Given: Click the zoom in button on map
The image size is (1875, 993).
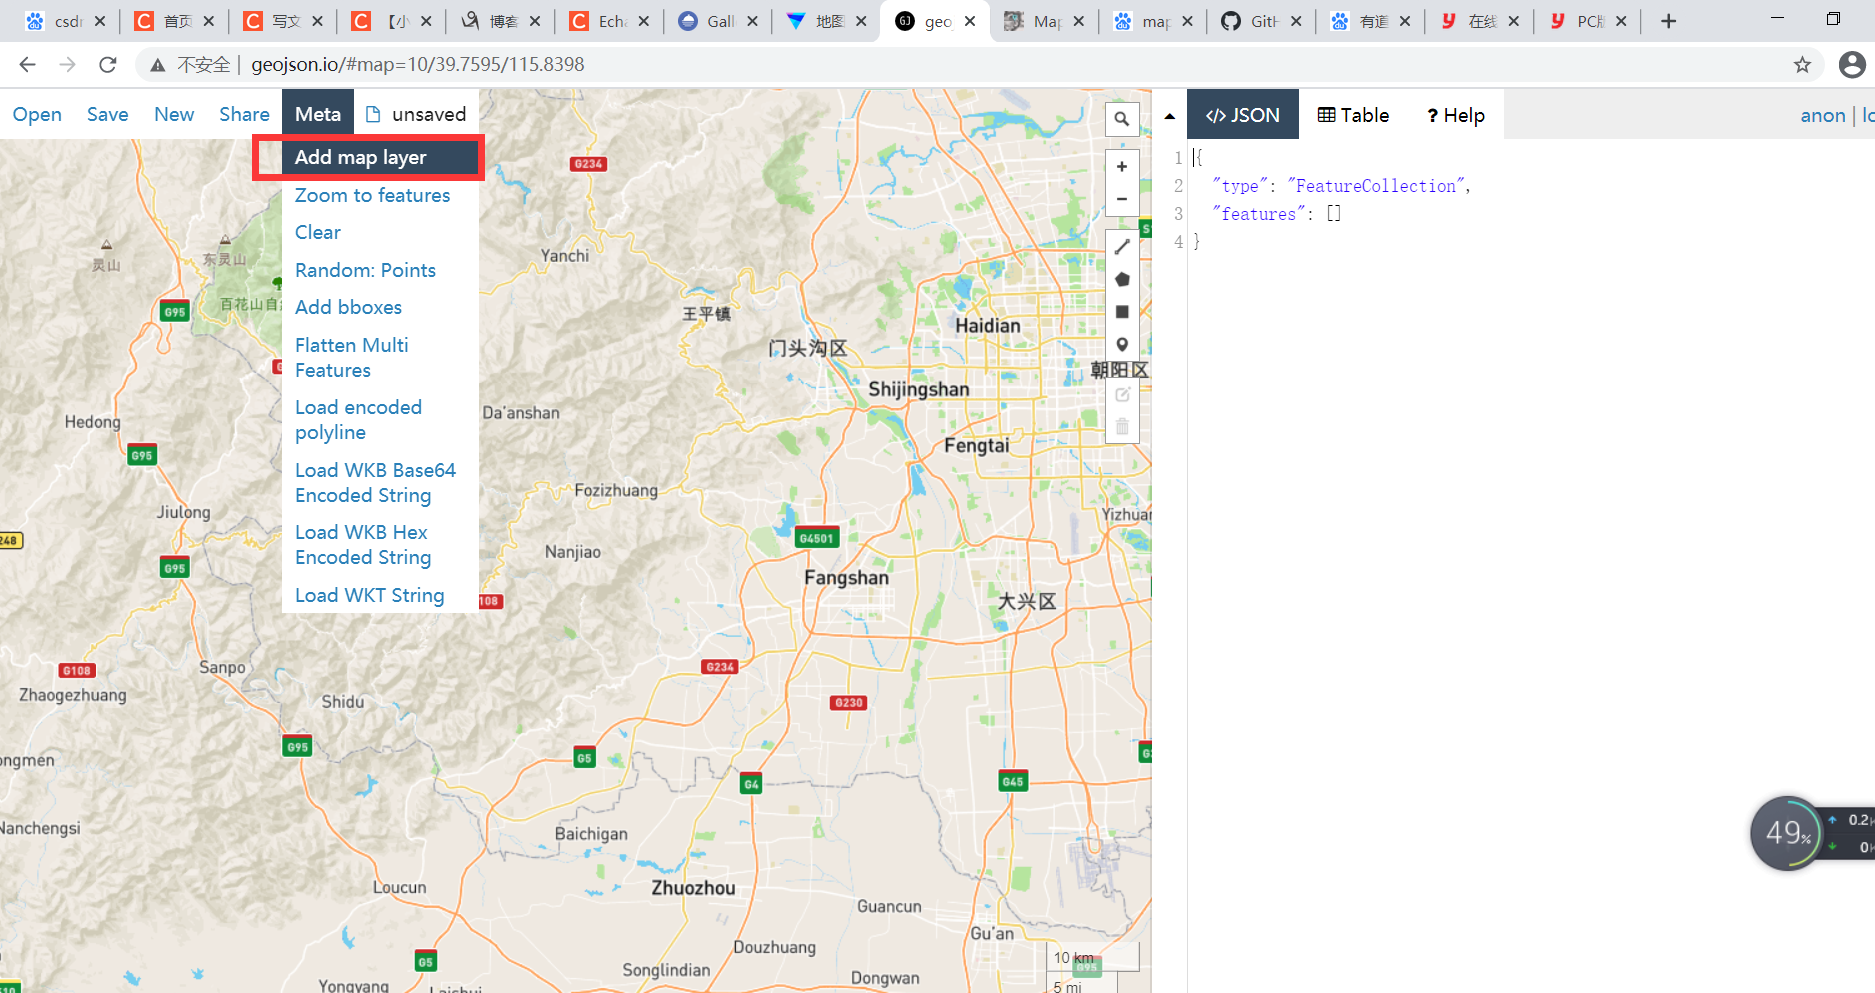Looking at the screenshot, I should click(x=1122, y=166).
